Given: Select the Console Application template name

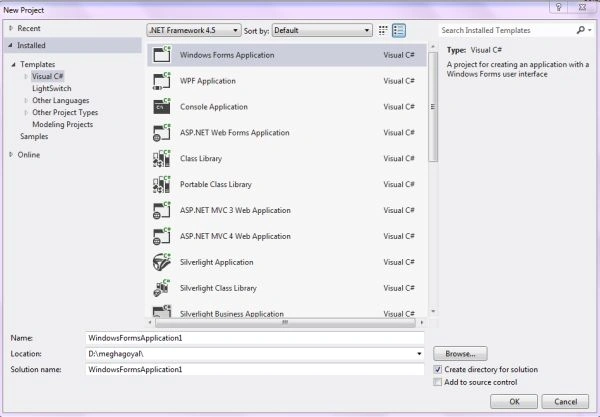Looking at the screenshot, I should point(214,107).
